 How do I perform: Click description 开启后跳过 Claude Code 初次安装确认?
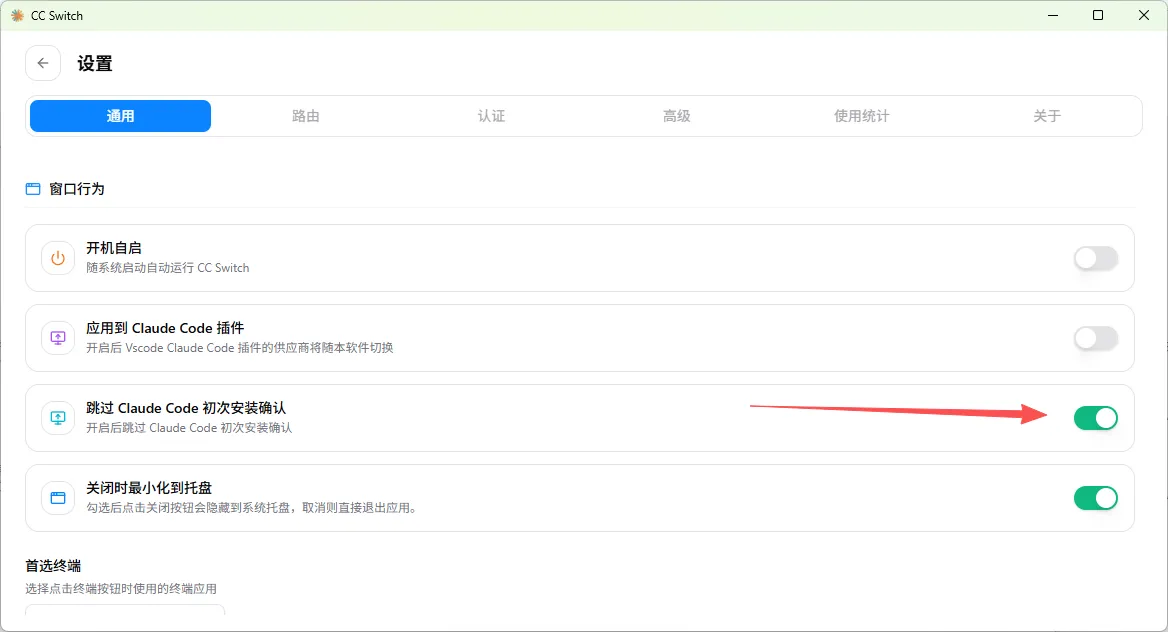click(188, 428)
